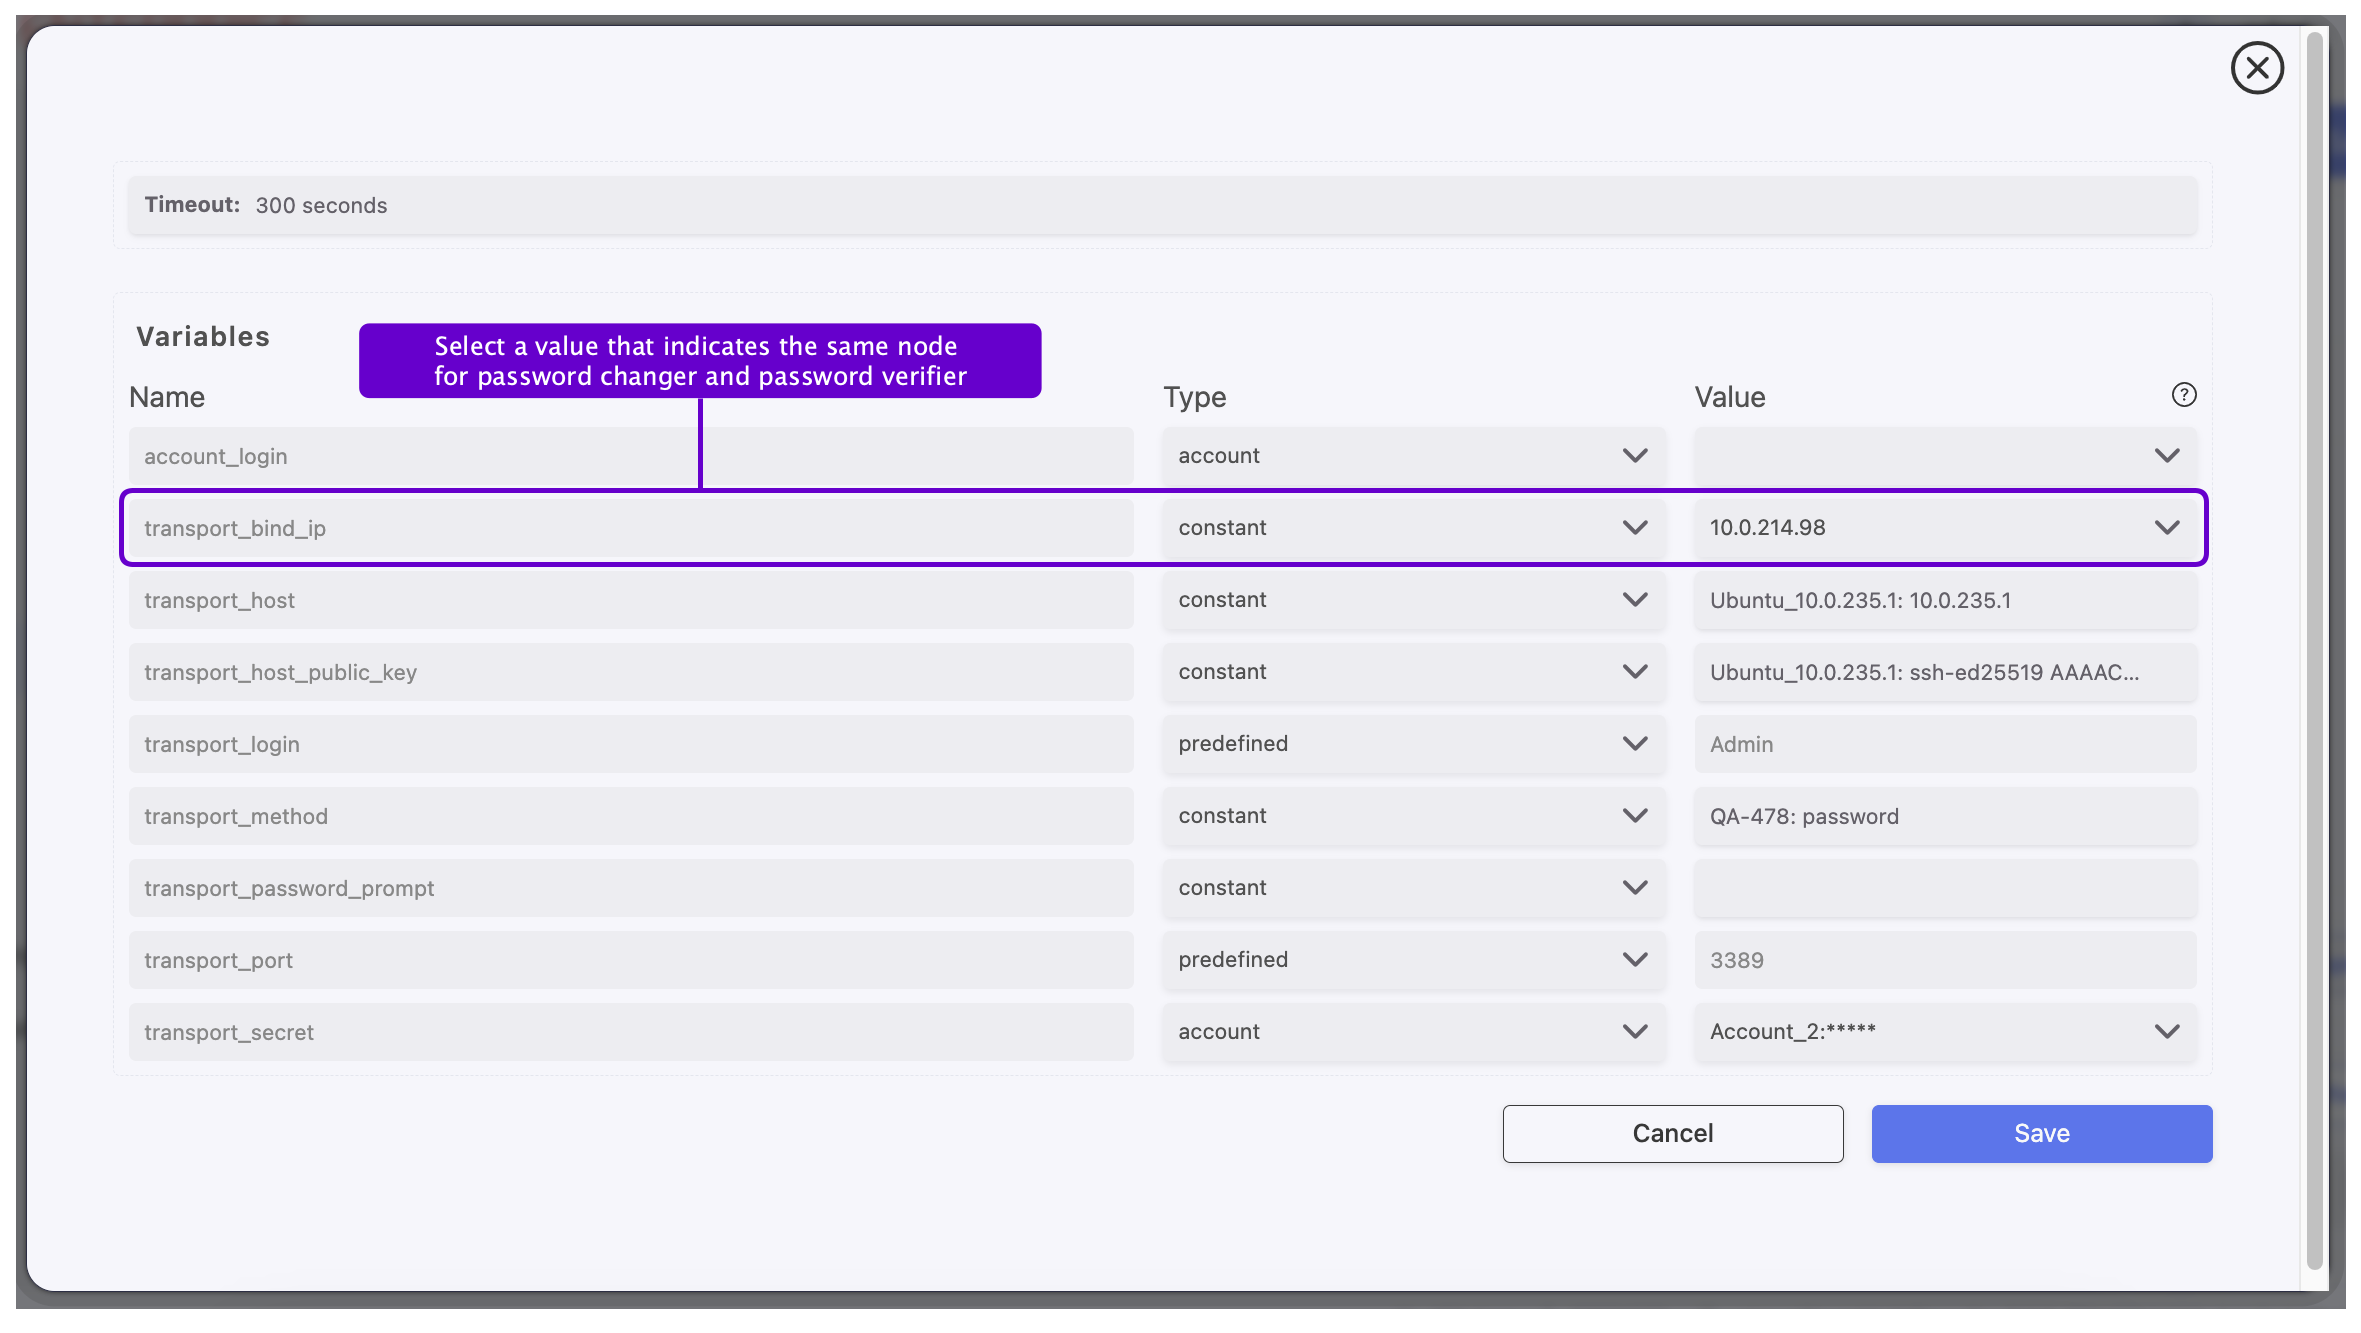
Task: Open the Value column help icon
Action: click(x=2184, y=395)
